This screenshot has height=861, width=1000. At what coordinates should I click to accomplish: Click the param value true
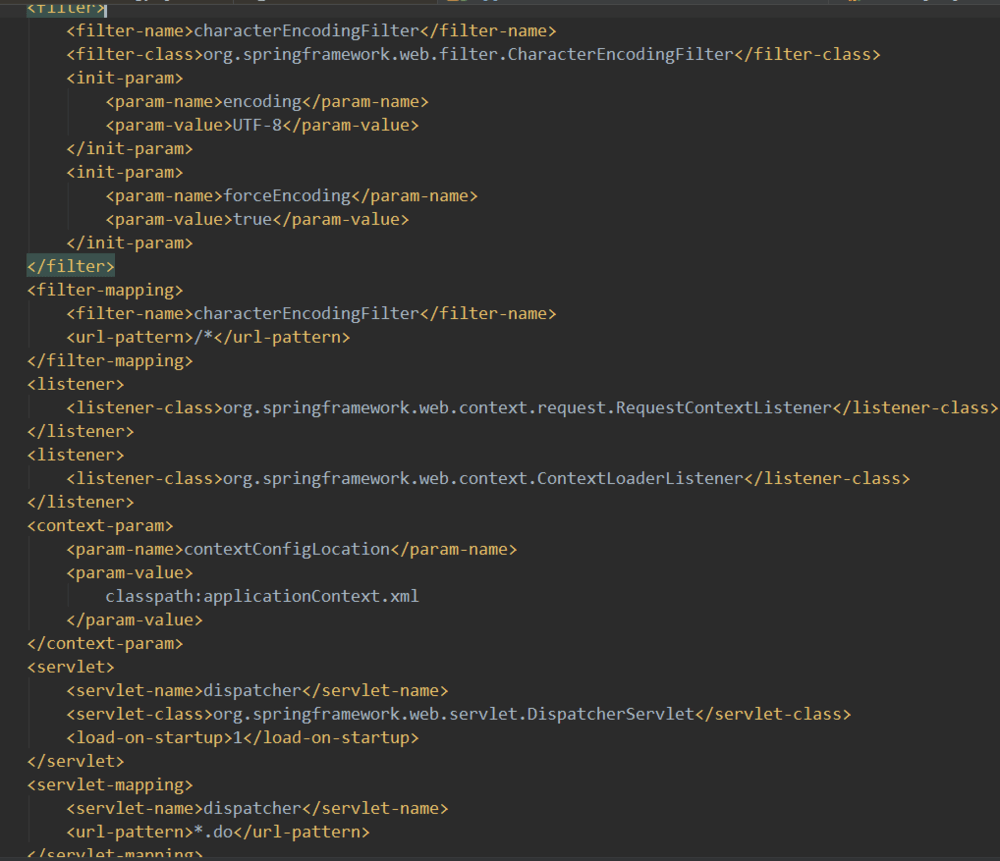coord(253,219)
